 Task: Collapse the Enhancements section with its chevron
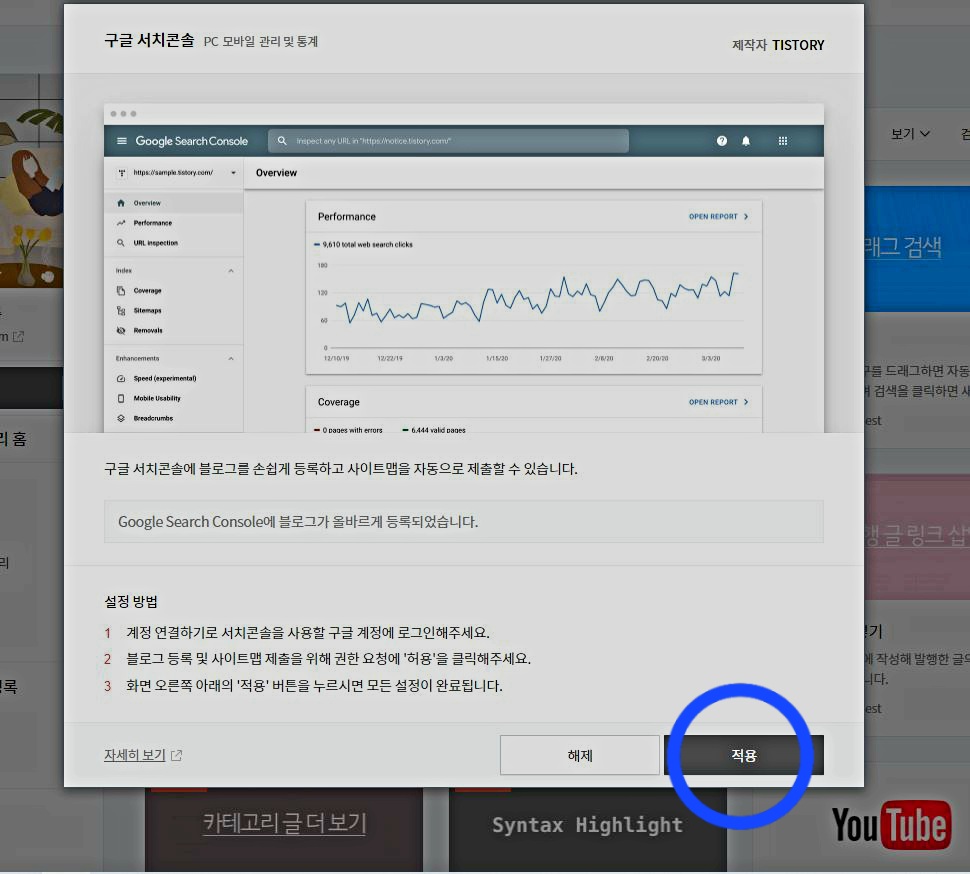pos(230,358)
